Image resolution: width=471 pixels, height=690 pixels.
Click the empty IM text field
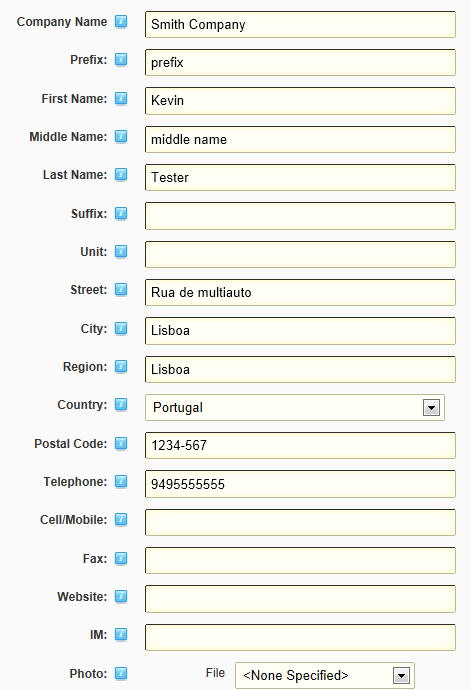click(300, 637)
